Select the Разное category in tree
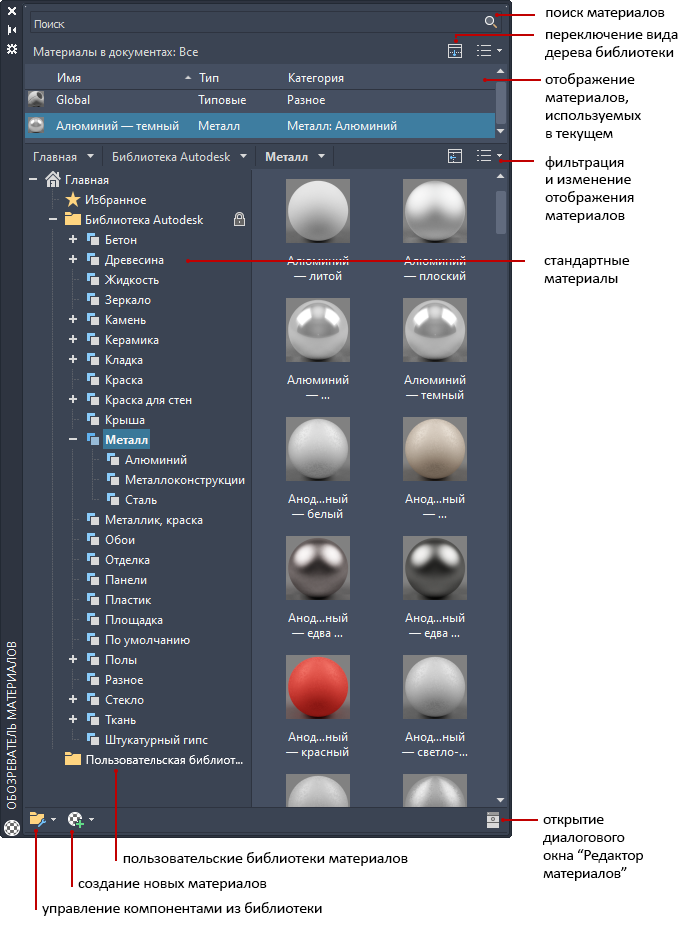The image size is (692, 926). coord(115,680)
